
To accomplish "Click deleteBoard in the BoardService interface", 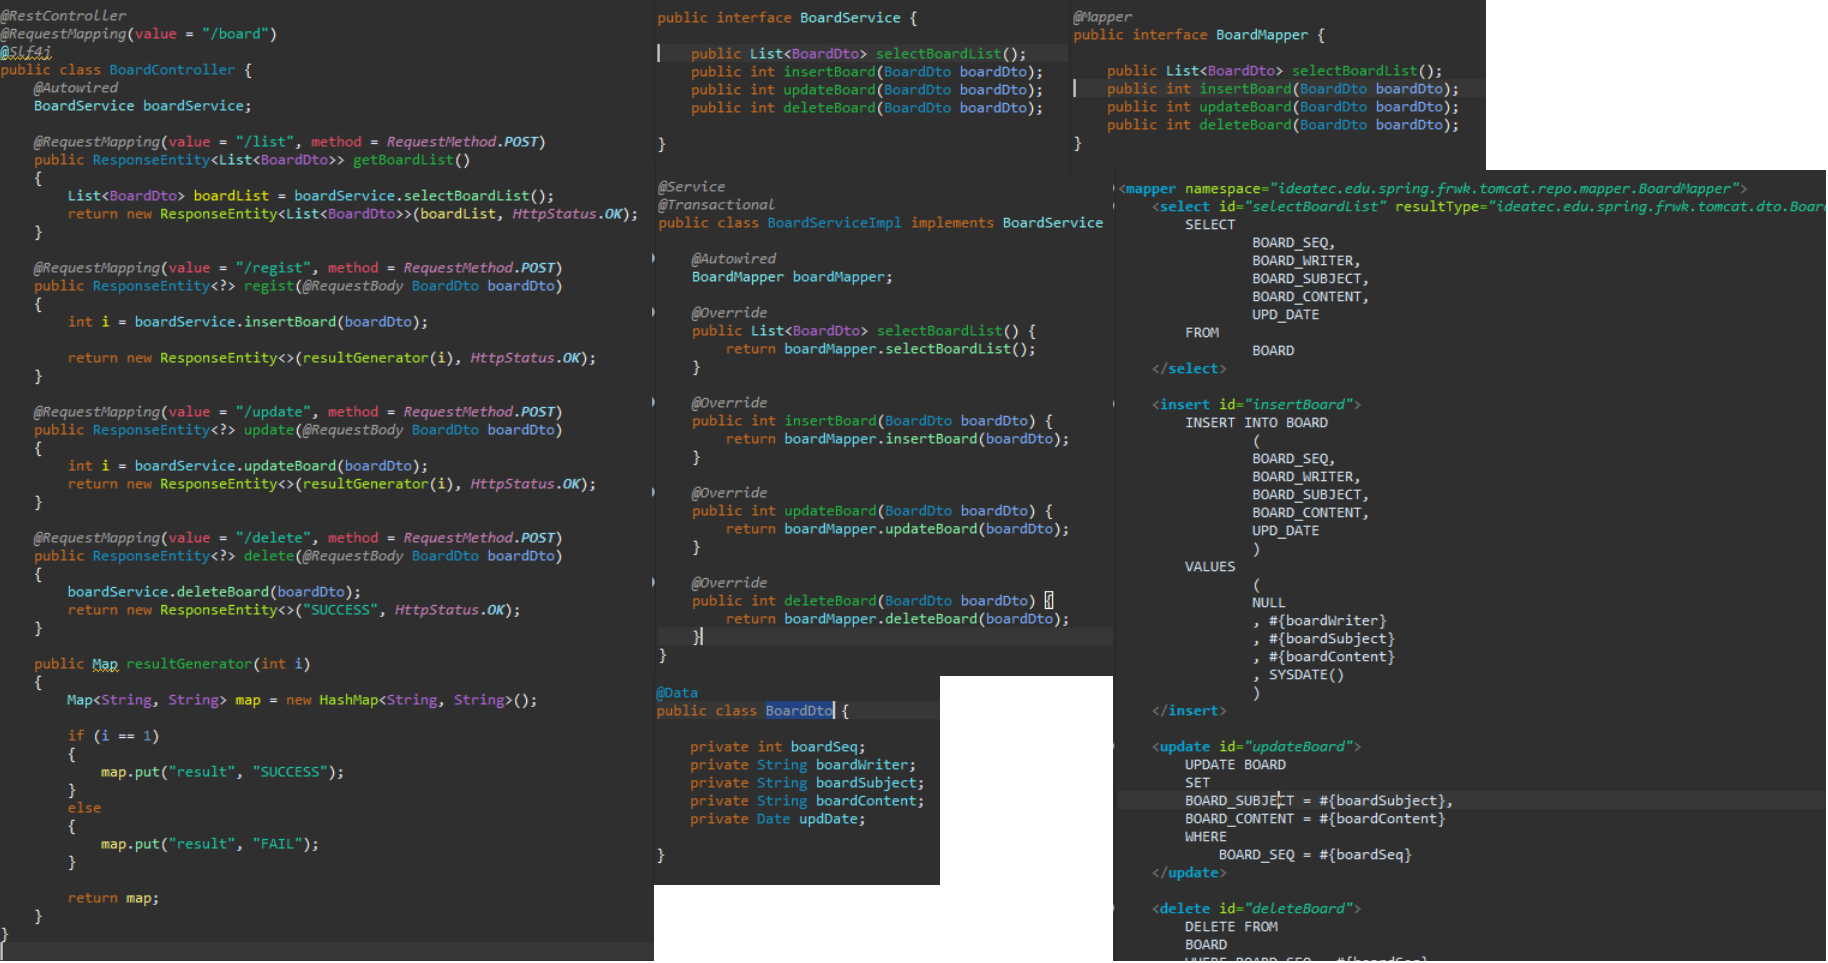I will point(829,108).
